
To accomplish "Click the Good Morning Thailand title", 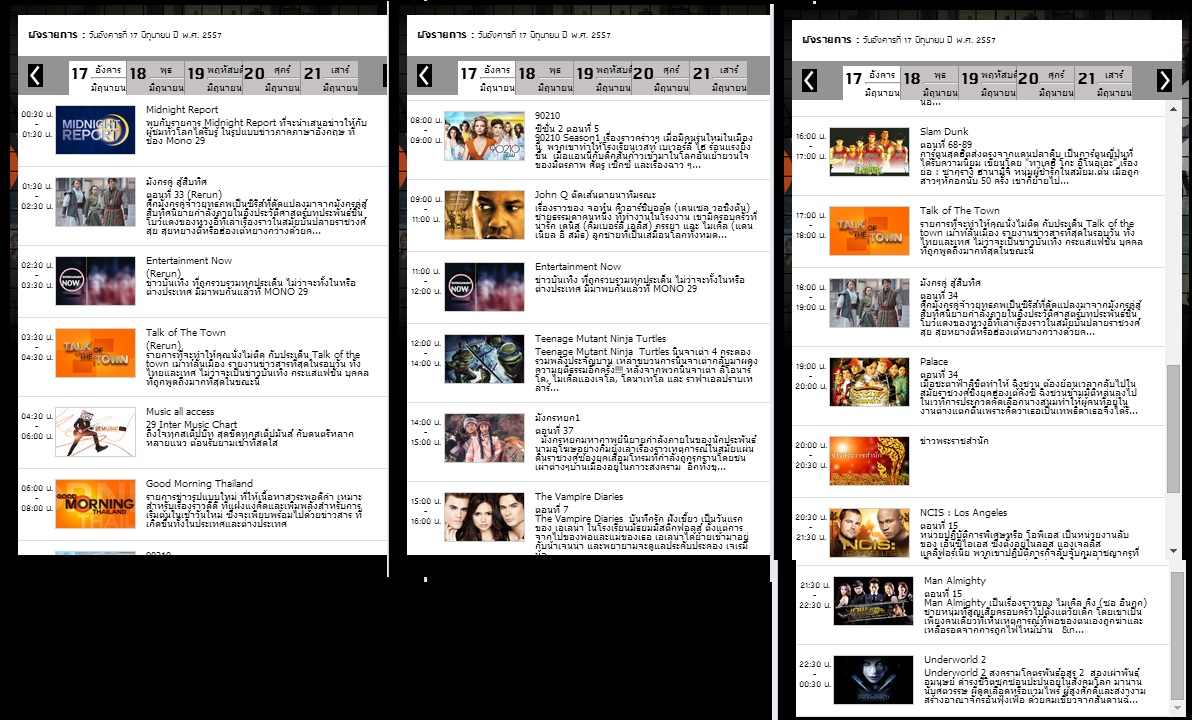I will [x=199, y=484].
